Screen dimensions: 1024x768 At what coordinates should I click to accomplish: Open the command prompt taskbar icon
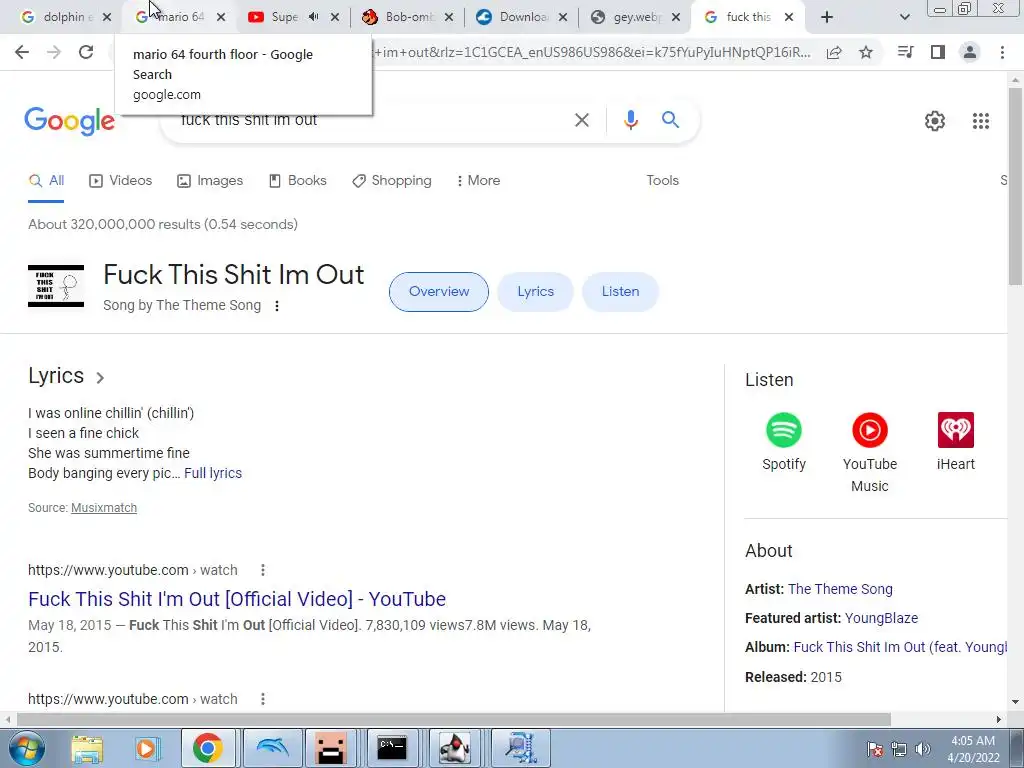click(392, 748)
